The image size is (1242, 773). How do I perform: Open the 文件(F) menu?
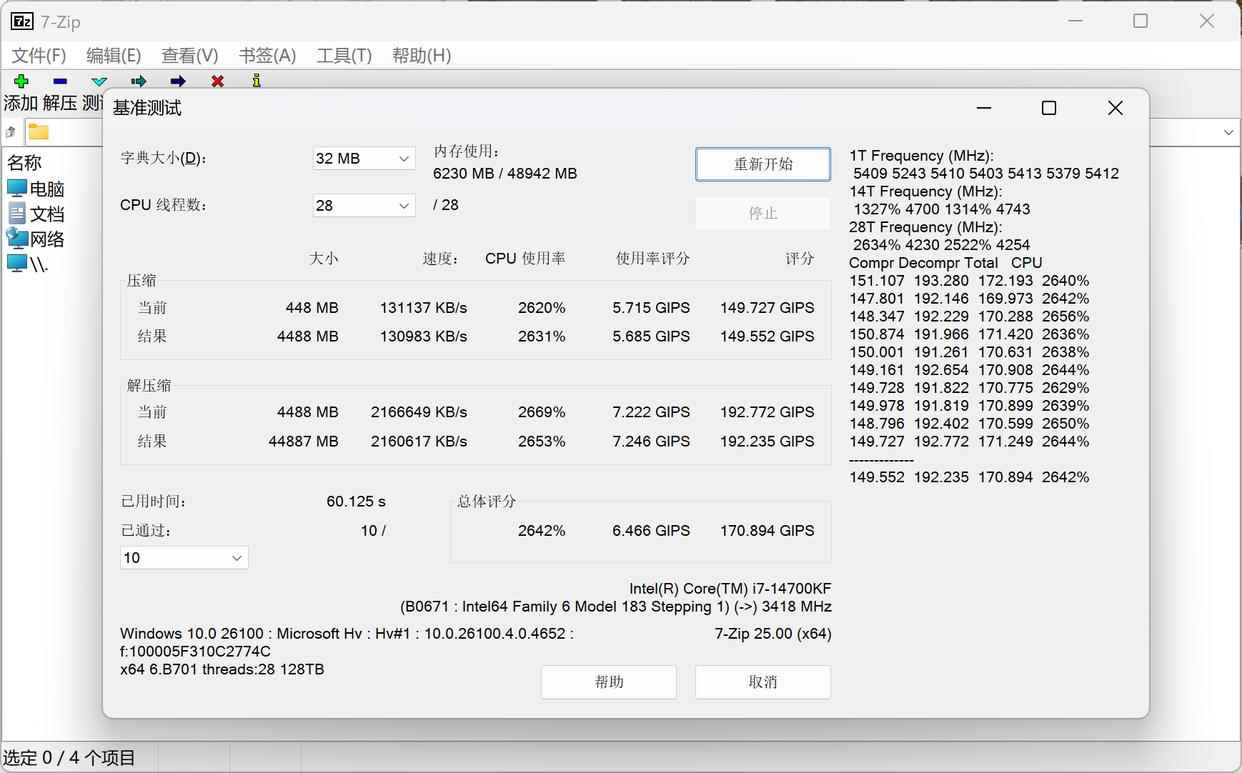(39, 56)
